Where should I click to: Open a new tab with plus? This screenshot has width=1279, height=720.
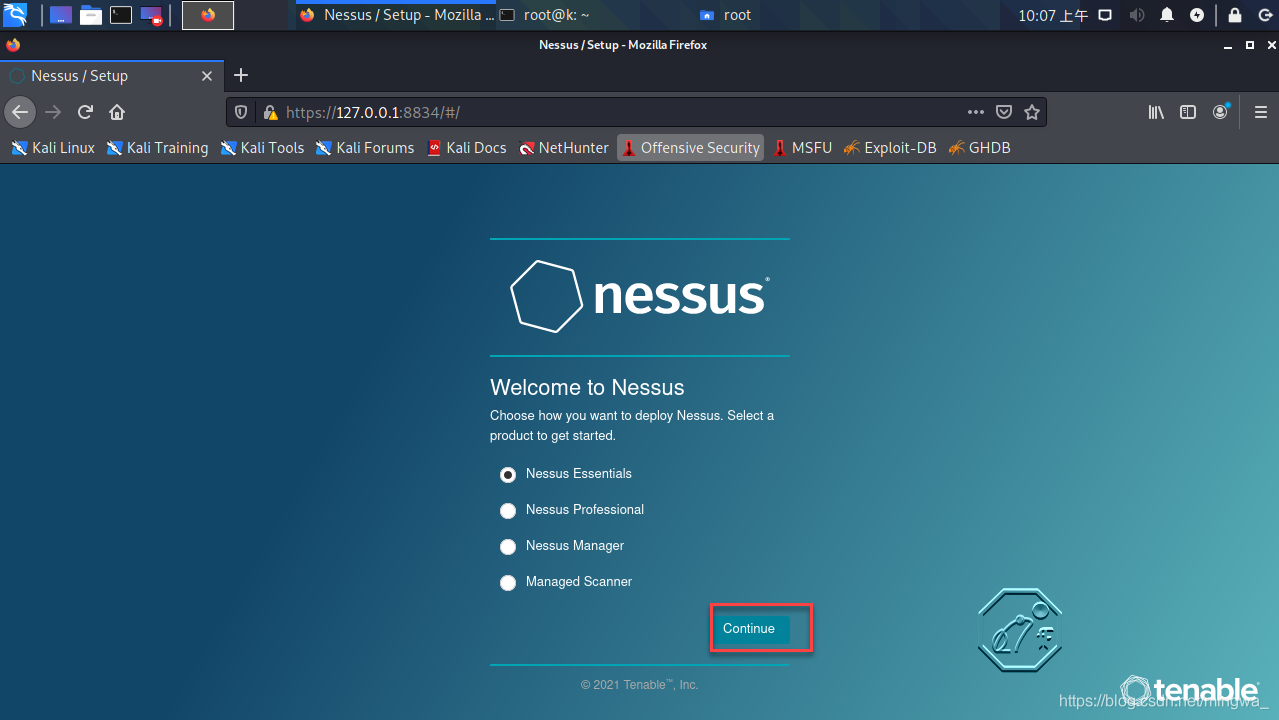click(x=240, y=76)
